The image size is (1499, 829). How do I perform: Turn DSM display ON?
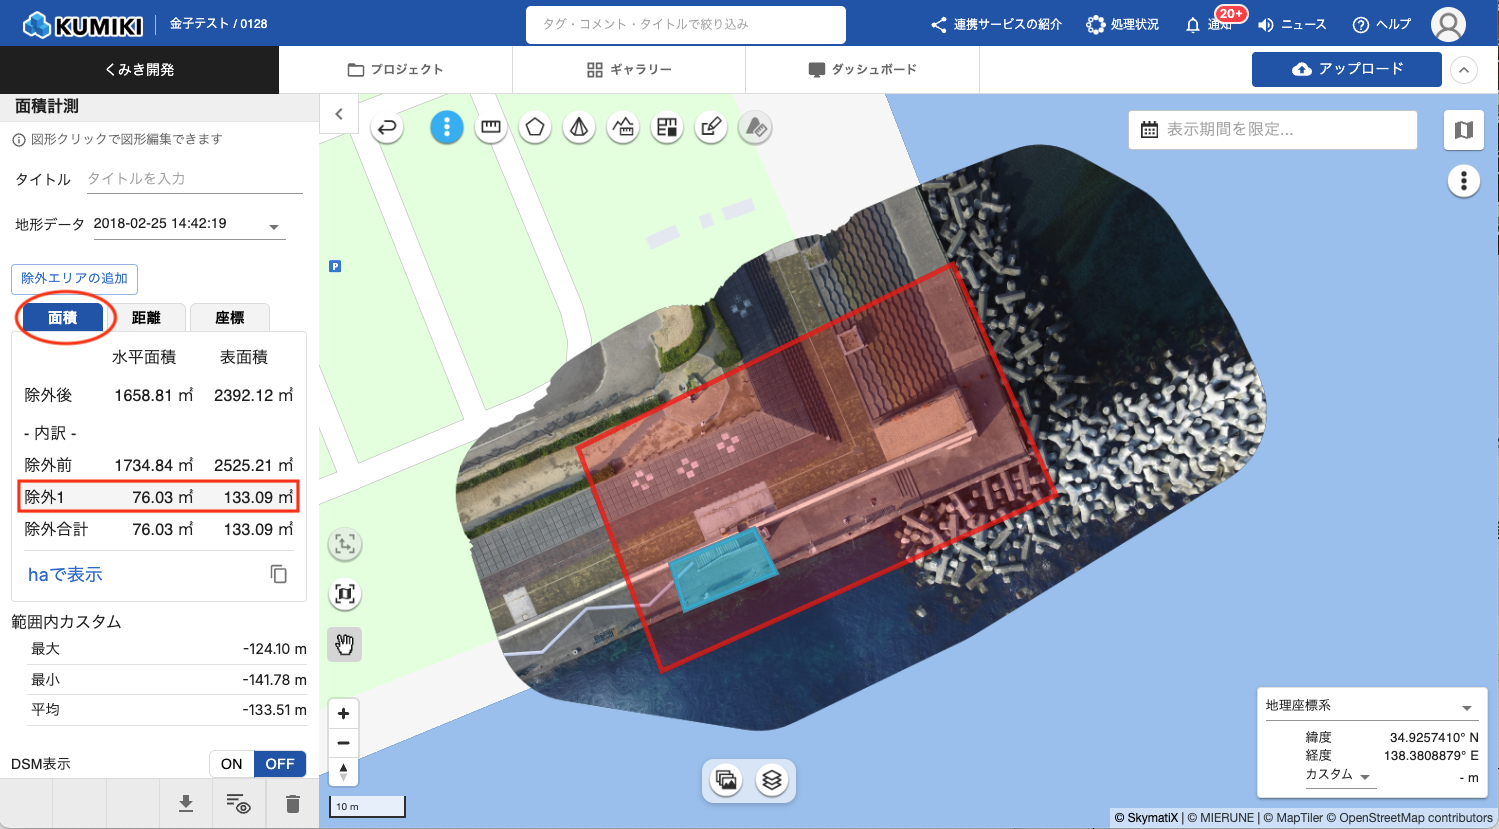[x=232, y=764]
